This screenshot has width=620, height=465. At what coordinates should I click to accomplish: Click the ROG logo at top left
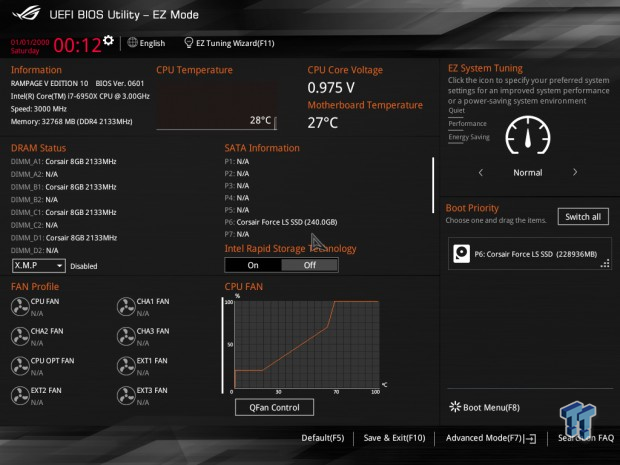point(26,13)
